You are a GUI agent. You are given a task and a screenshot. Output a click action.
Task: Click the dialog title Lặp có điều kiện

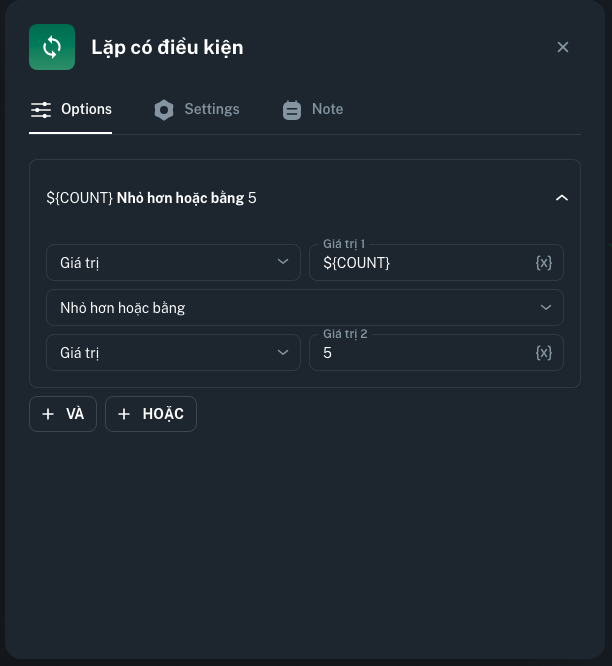167,48
